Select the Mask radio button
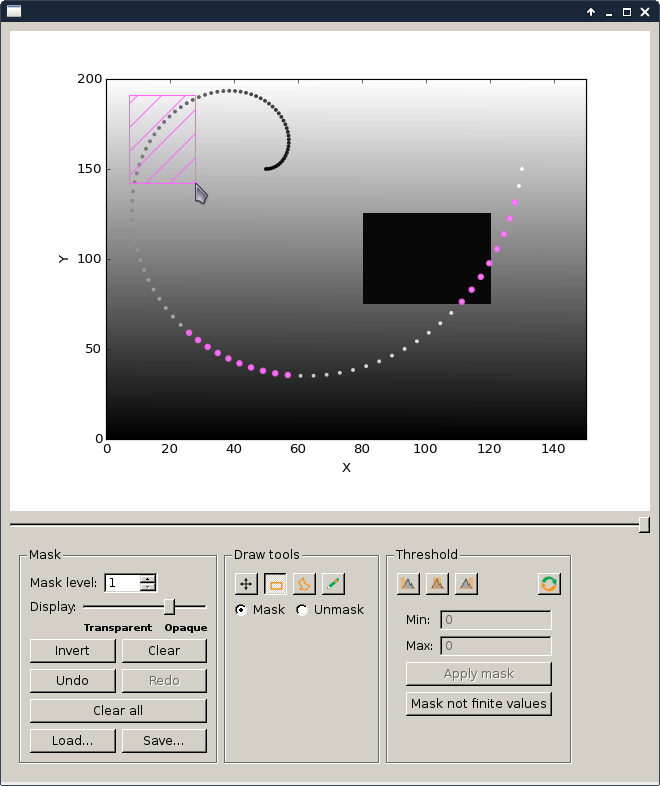This screenshot has width=660, height=786. tap(241, 610)
